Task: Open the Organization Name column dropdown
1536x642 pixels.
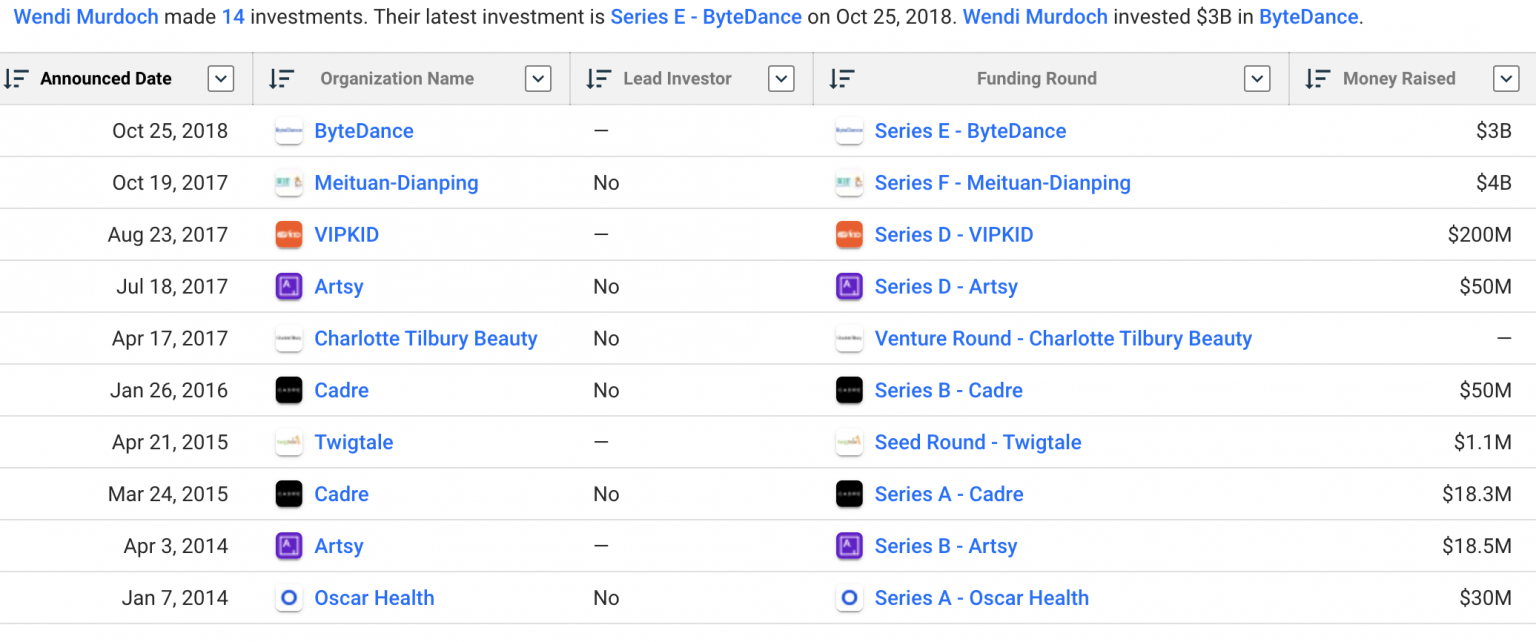Action: pos(538,79)
